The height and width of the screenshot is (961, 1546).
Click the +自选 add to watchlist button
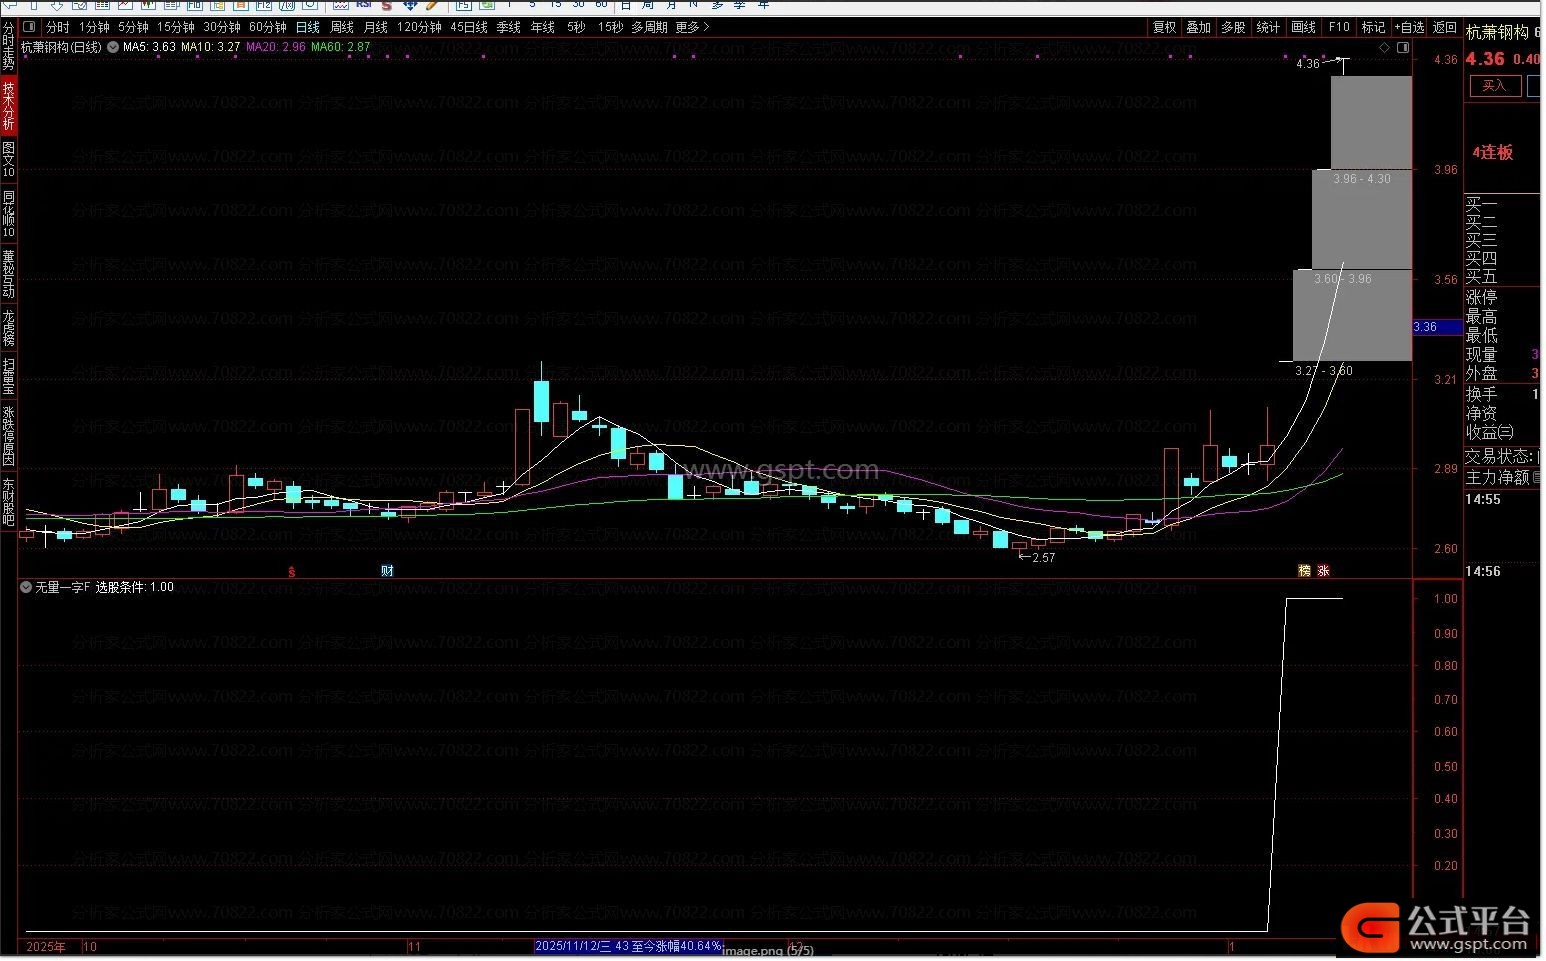tap(1409, 27)
